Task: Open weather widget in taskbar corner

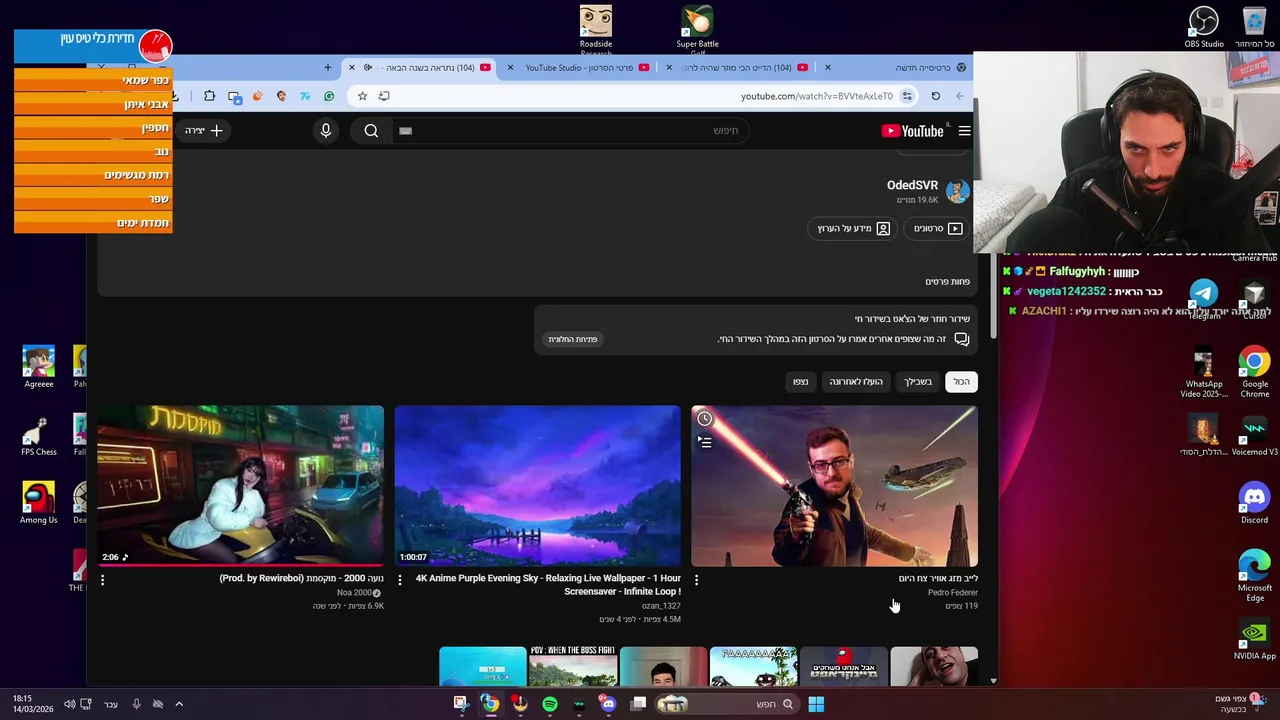Action: [x=1240, y=704]
